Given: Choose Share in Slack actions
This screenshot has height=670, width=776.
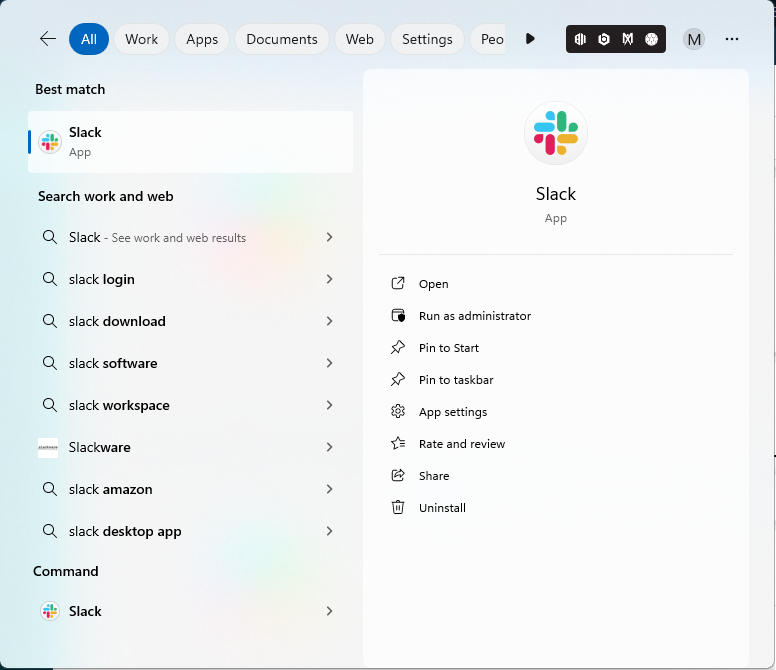Looking at the screenshot, I should (434, 476).
